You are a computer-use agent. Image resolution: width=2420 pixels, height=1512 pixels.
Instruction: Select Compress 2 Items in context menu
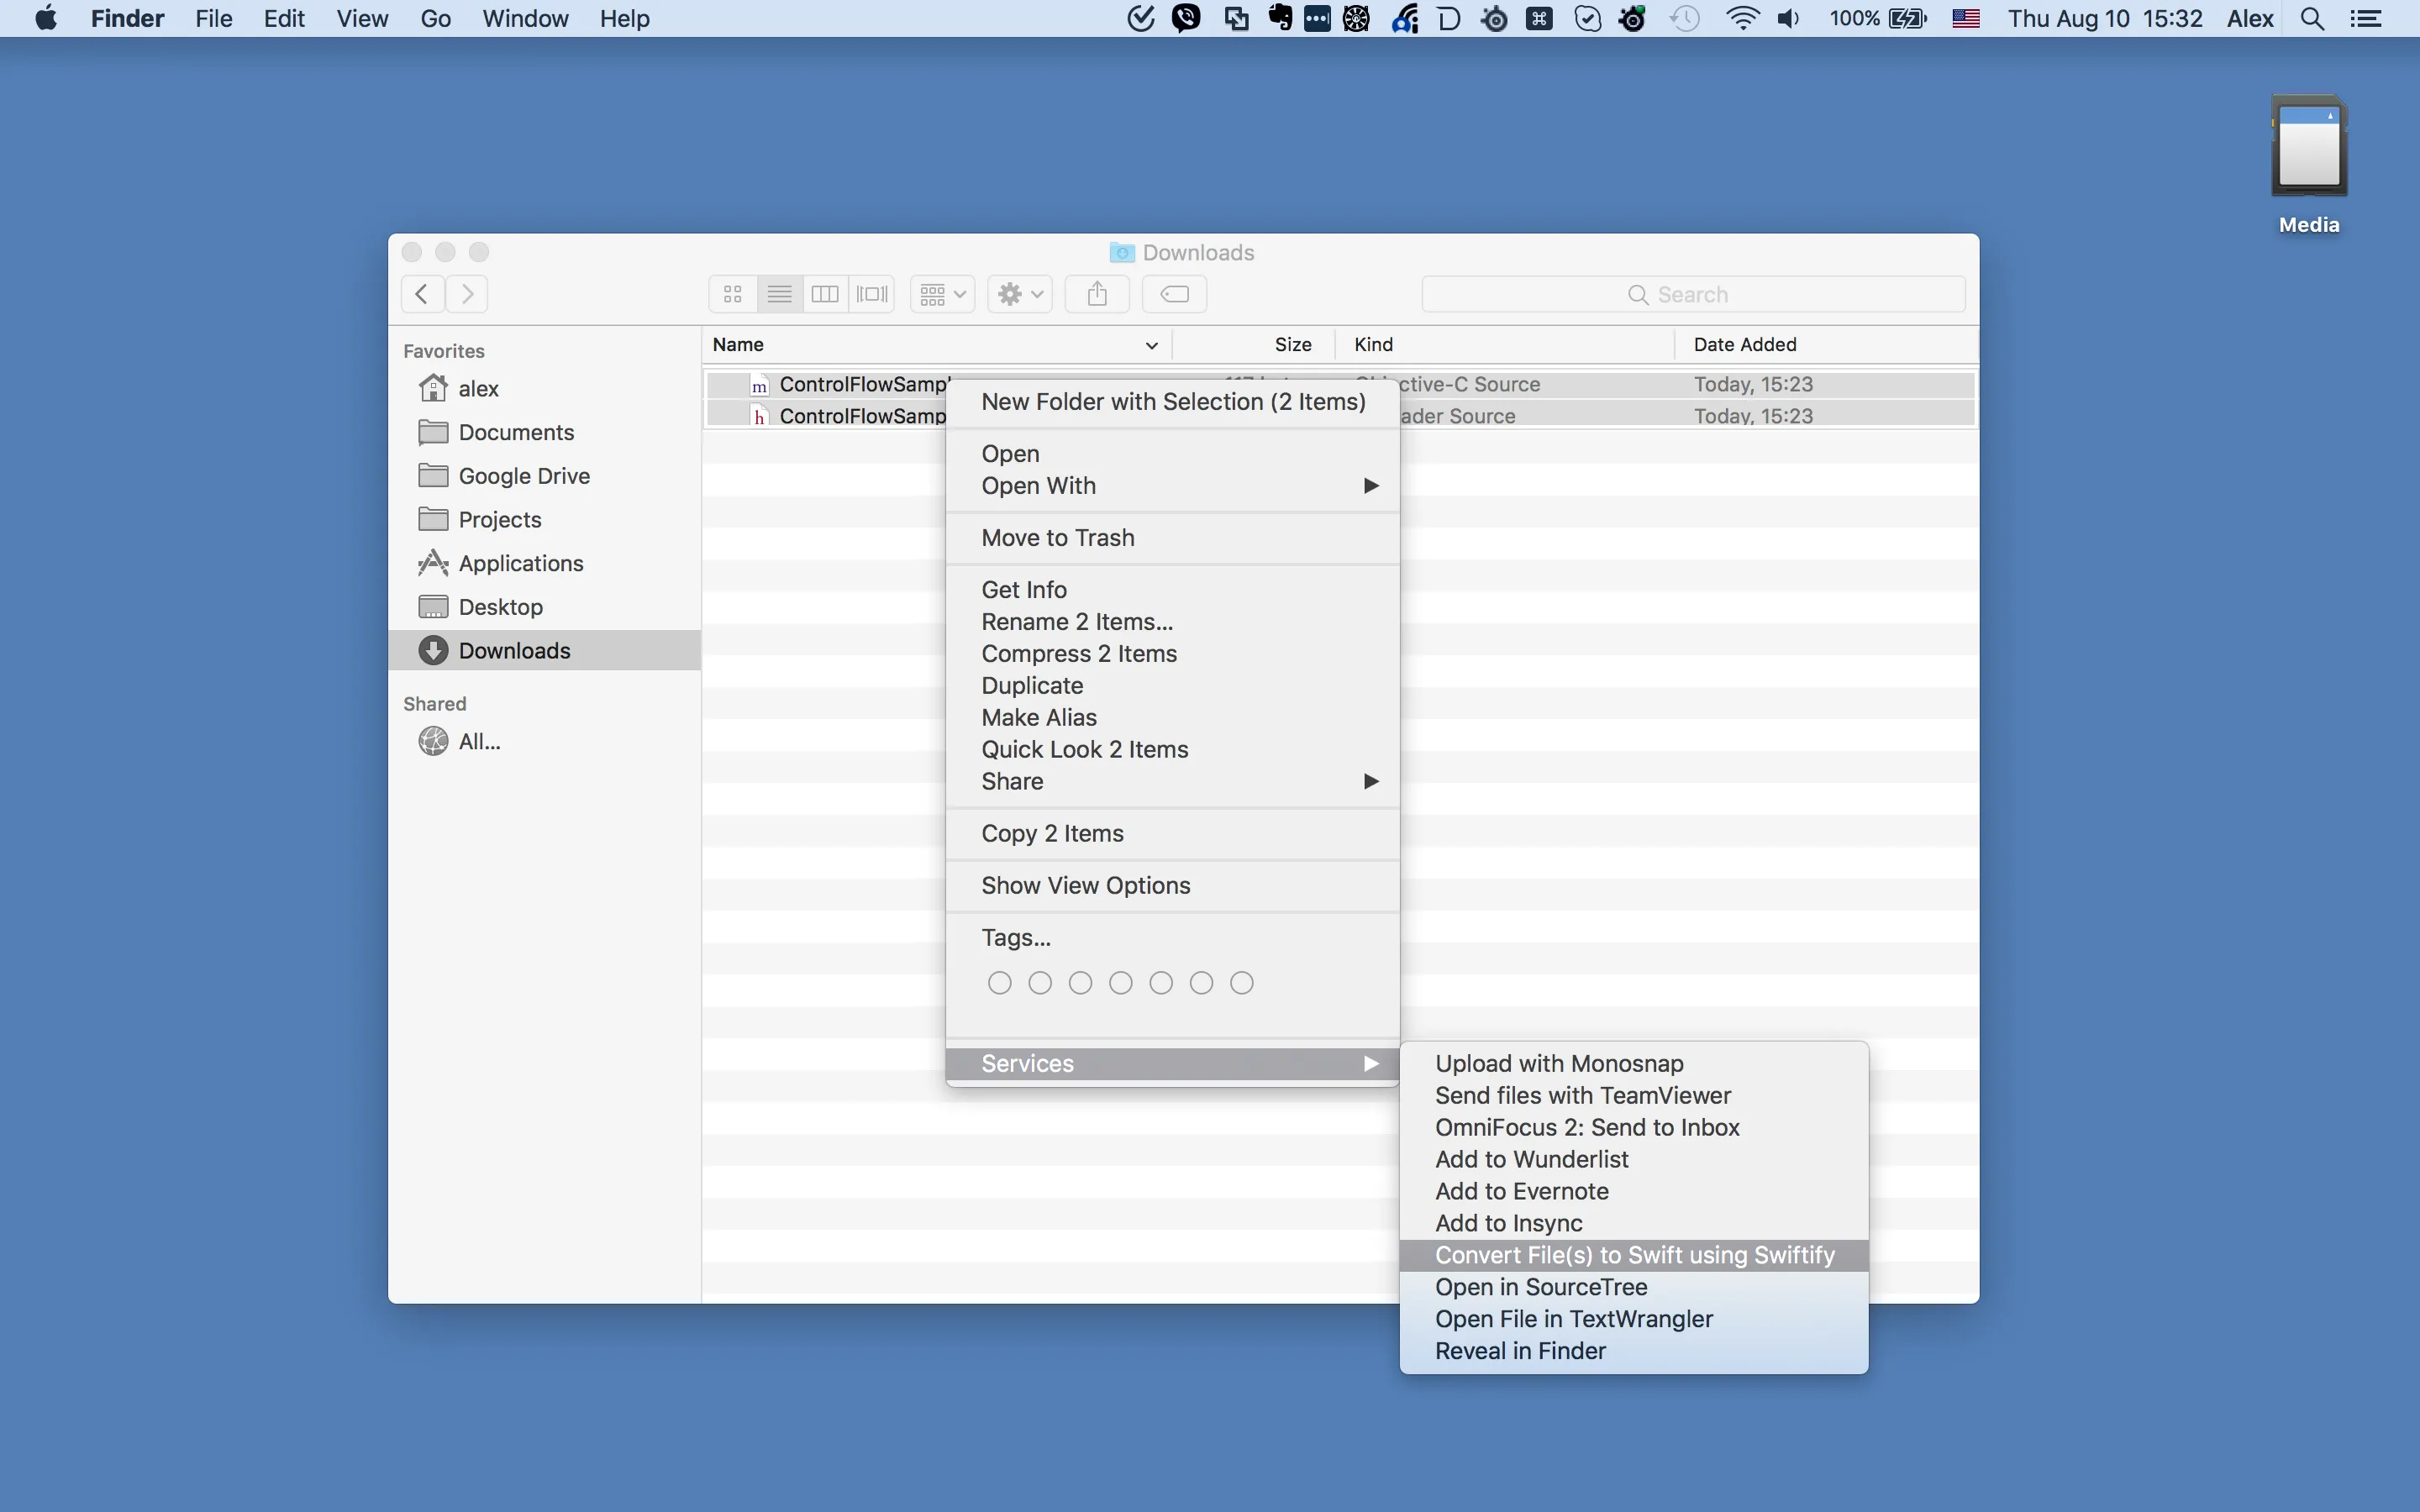click(x=1079, y=654)
